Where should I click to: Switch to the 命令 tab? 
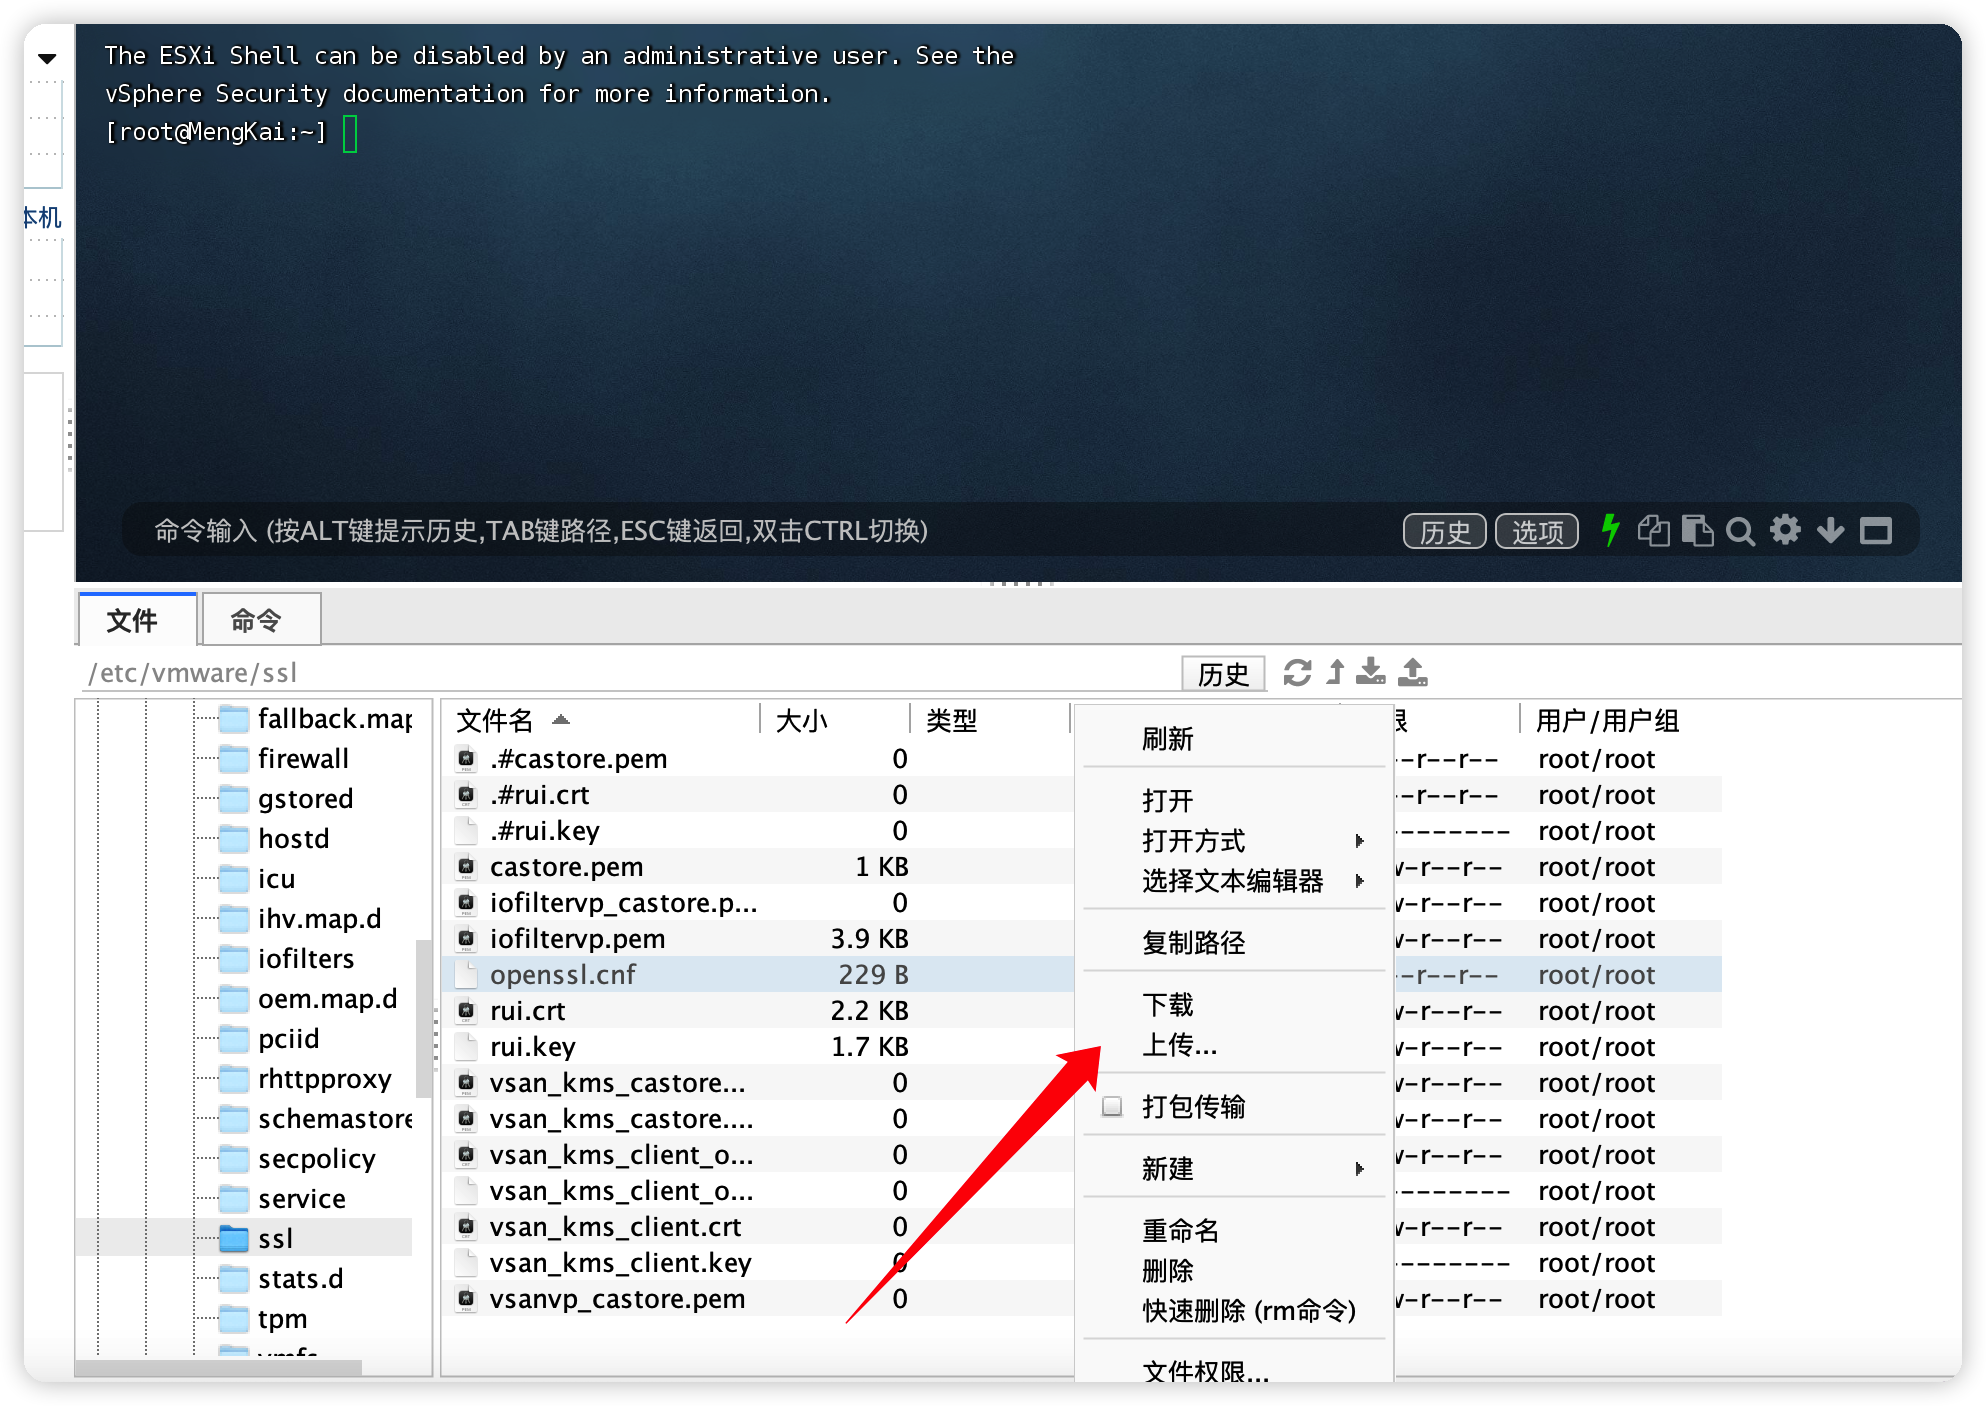[261, 620]
